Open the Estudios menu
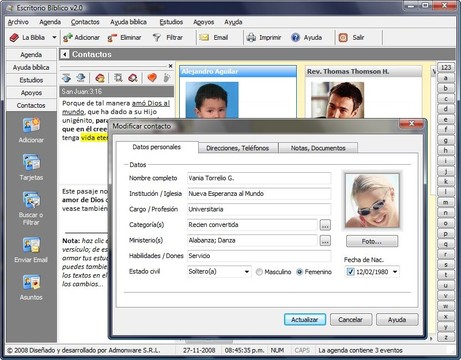 click(x=171, y=22)
